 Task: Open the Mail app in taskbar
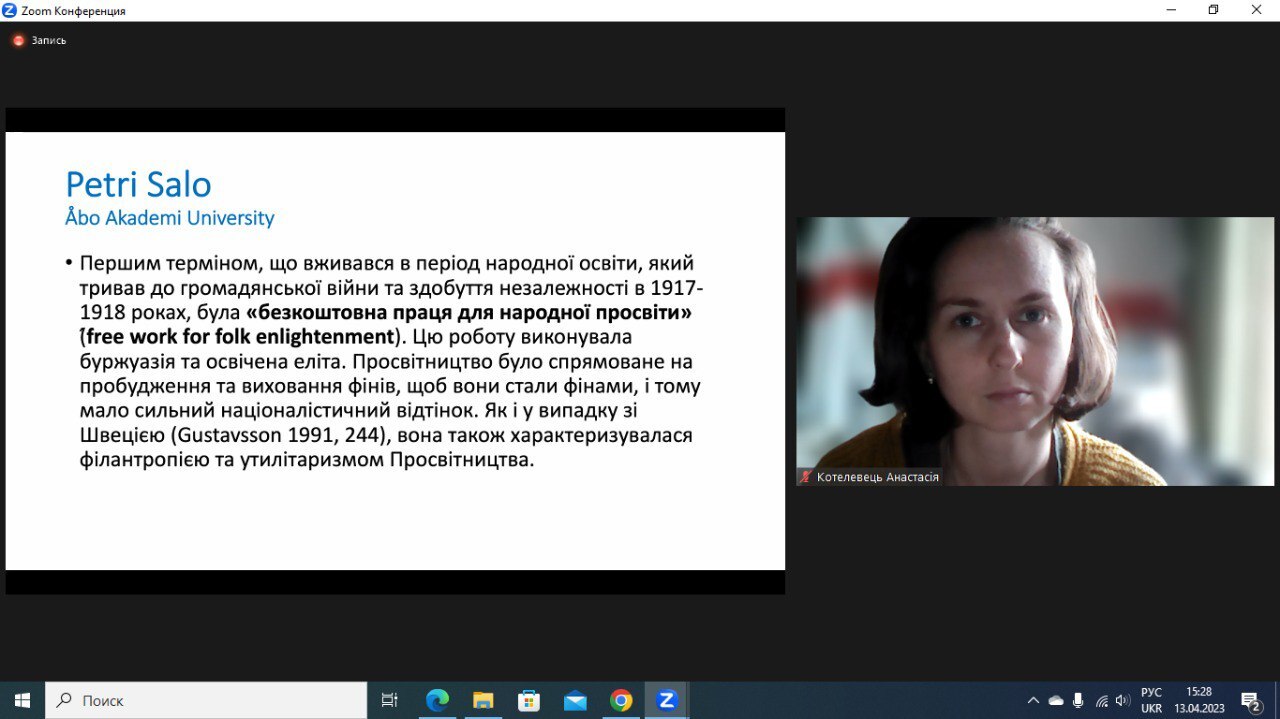click(575, 700)
